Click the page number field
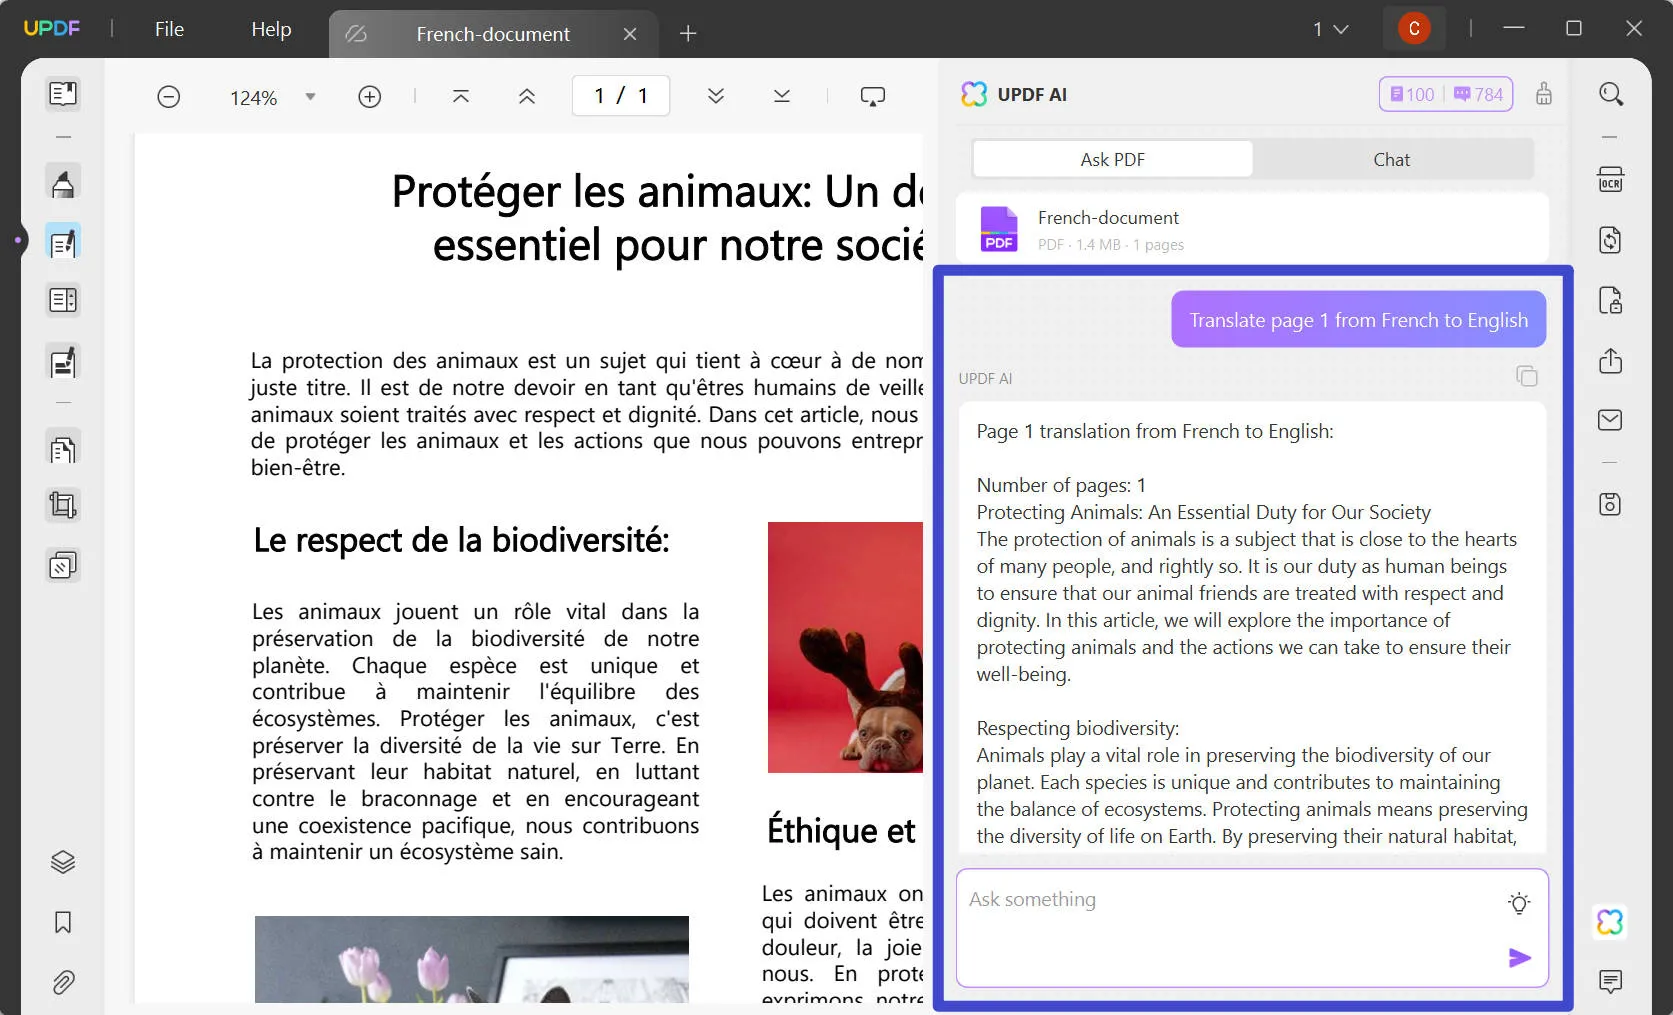 [x=621, y=96]
